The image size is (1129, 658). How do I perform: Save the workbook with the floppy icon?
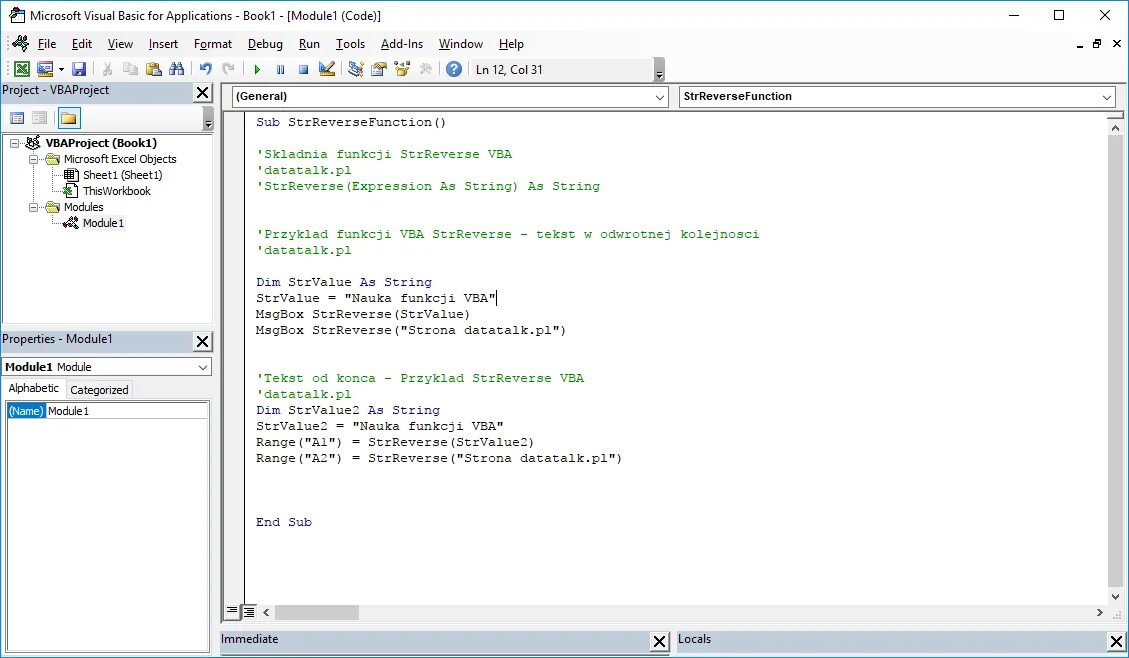[79, 69]
